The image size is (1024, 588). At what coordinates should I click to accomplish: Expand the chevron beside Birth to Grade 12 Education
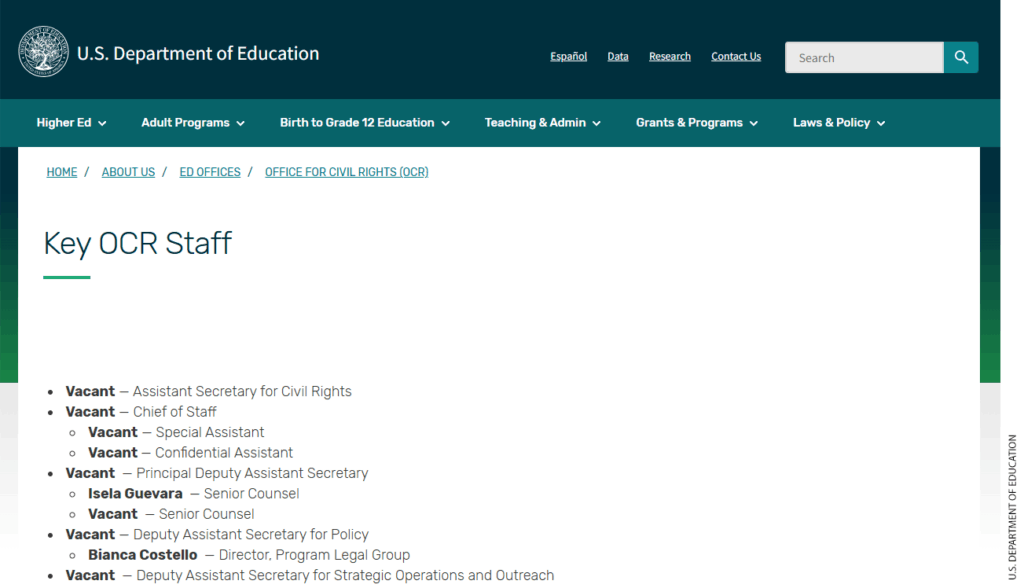tap(445, 123)
